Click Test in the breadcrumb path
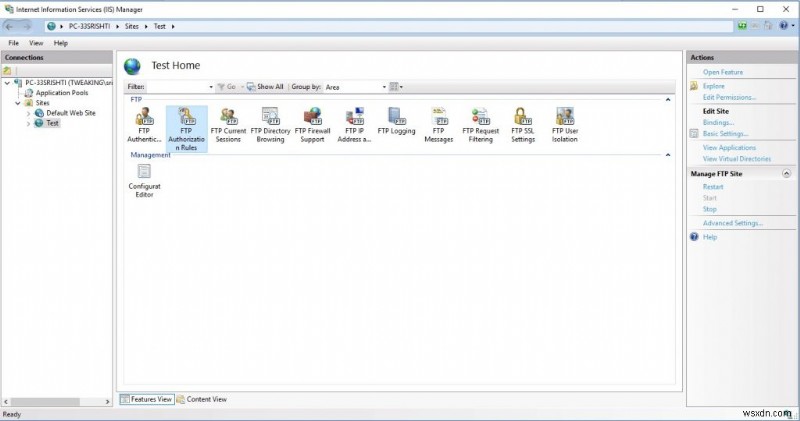Viewport: 800px width, 421px height. tap(160, 26)
